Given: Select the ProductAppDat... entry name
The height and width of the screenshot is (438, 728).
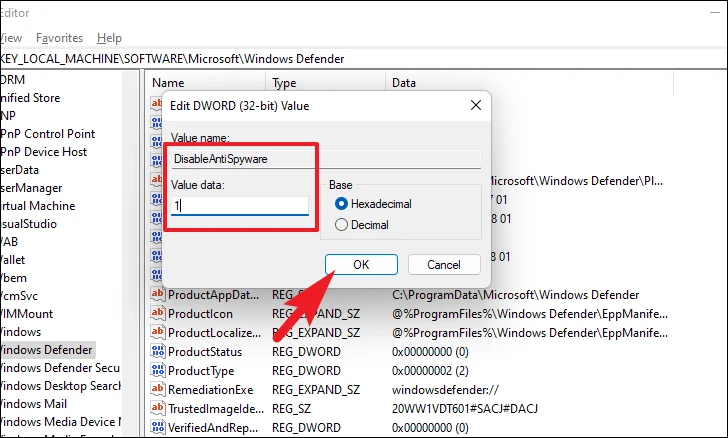Looking at the screenshot, I should 214,295.
